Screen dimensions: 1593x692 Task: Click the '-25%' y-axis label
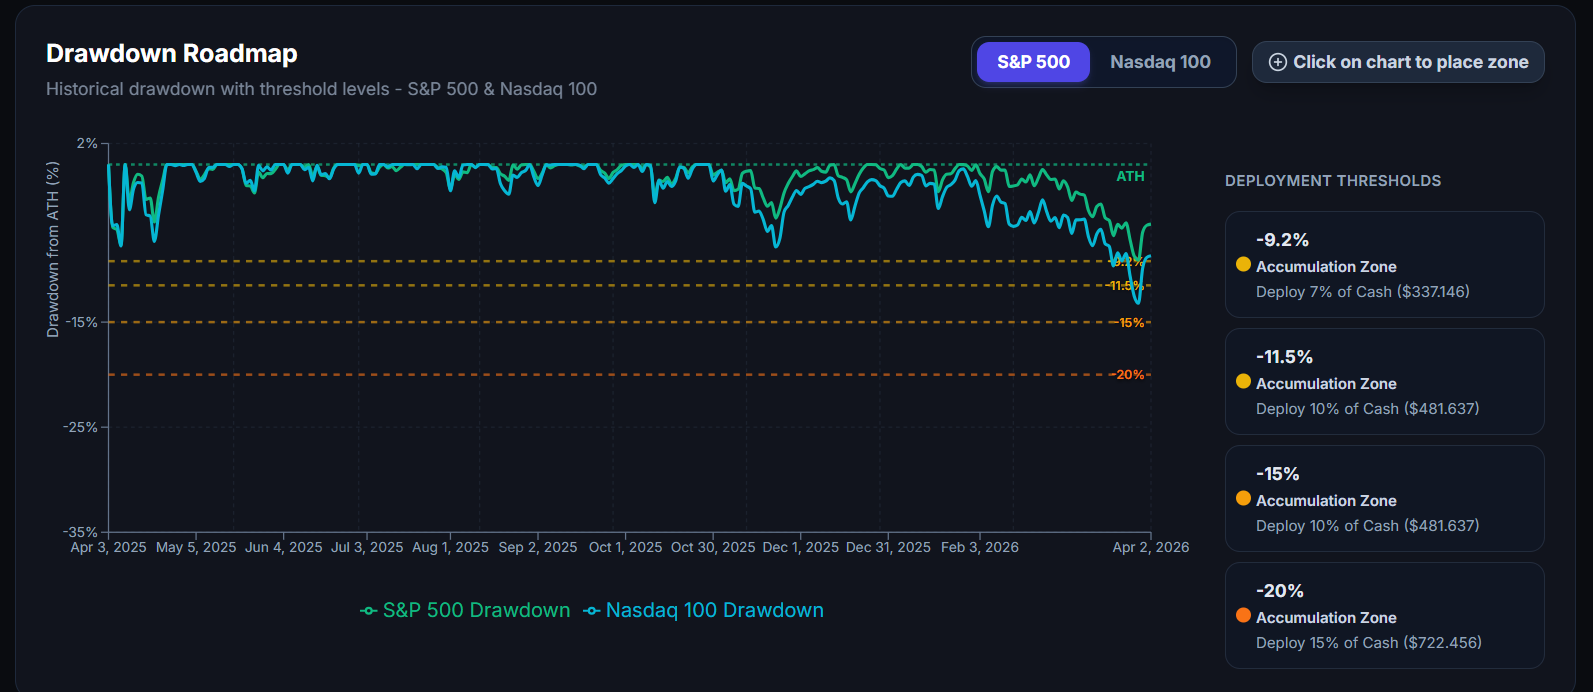point(80,427)
